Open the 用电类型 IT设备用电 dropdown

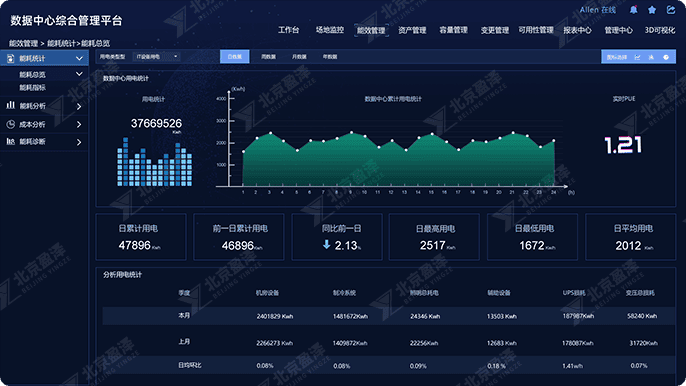coord(157,56)
